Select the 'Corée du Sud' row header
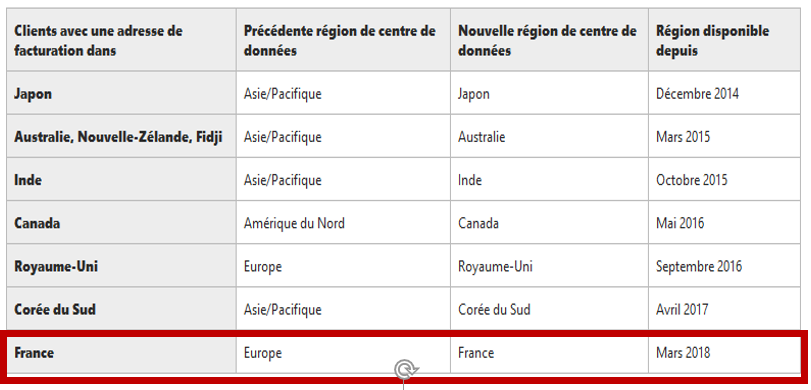Screen dimensions: 811x390 [x=122, y=309]
